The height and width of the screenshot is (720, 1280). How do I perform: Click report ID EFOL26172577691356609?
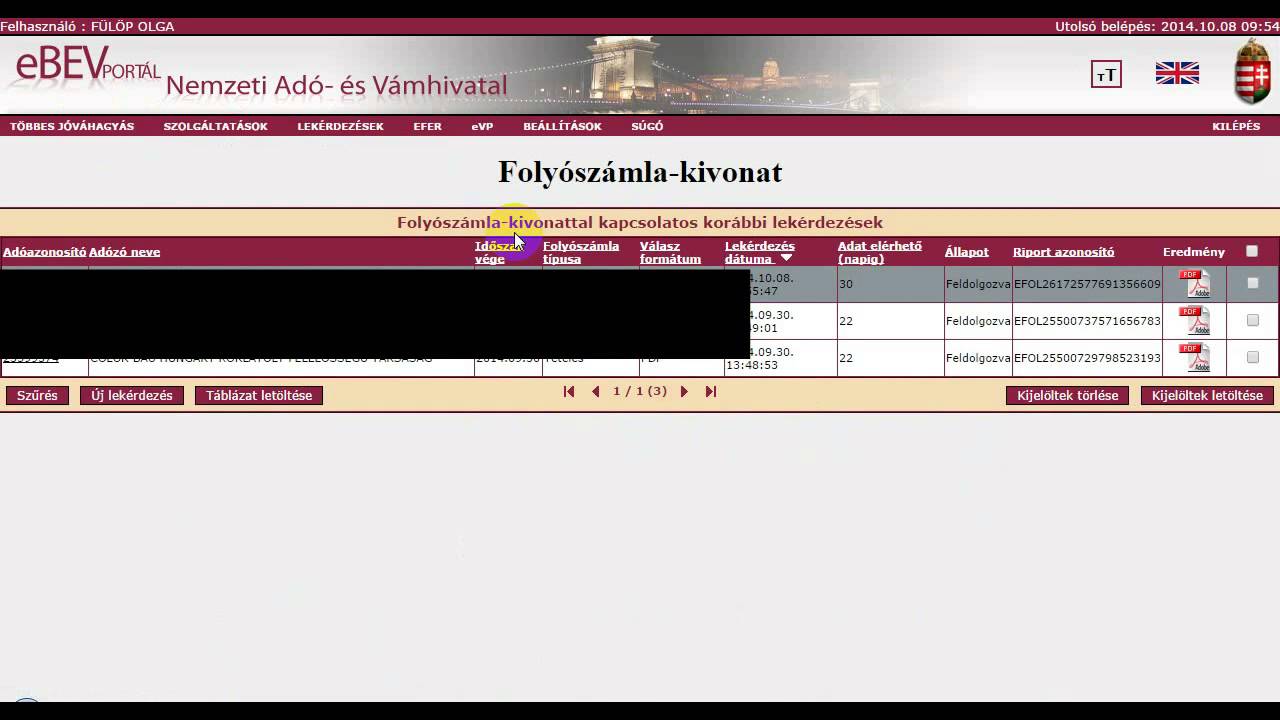pos(1087,285)
